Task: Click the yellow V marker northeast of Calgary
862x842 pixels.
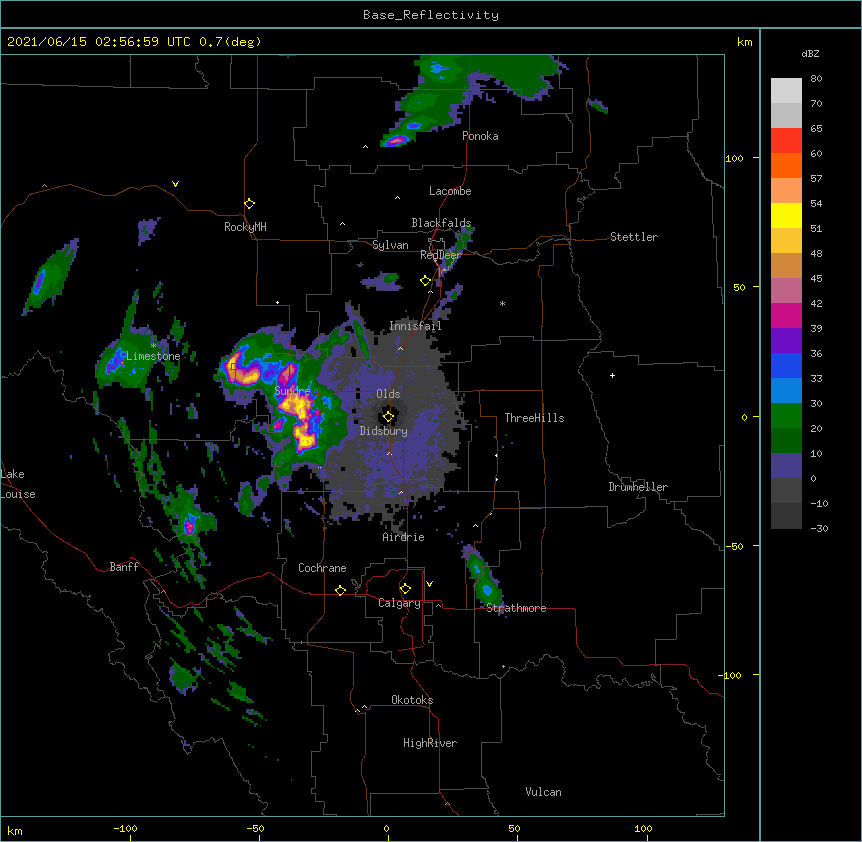Action: coord(429,584)
